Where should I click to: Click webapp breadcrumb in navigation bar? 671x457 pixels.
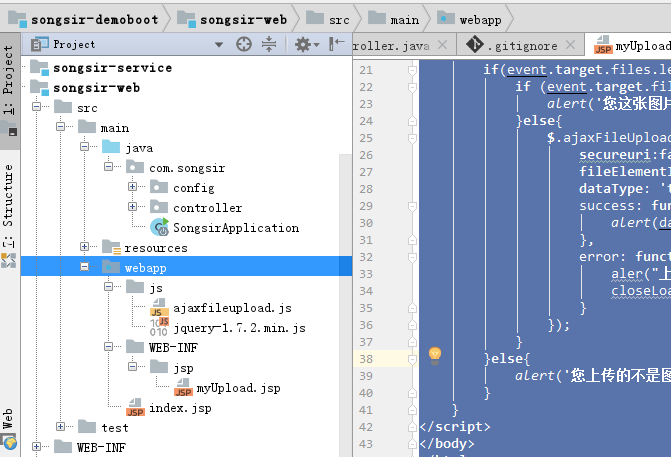point(469,19)
